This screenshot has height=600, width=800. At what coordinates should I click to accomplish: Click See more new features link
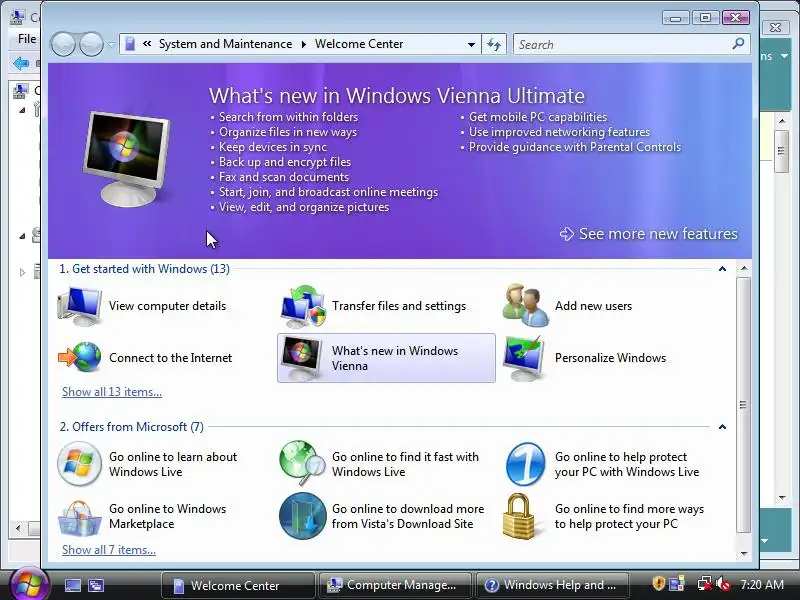(648, 234)
